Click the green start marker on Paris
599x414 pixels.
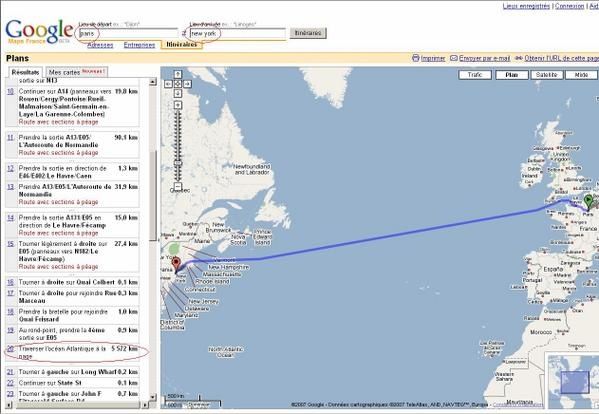click(588, 202)
